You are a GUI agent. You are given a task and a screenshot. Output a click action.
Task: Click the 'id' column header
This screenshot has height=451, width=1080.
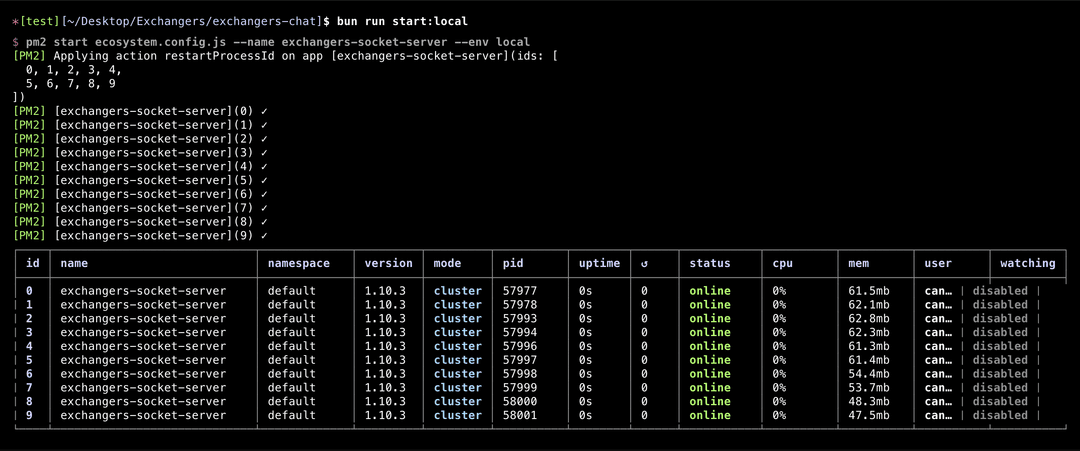click(x=32, y=263)
